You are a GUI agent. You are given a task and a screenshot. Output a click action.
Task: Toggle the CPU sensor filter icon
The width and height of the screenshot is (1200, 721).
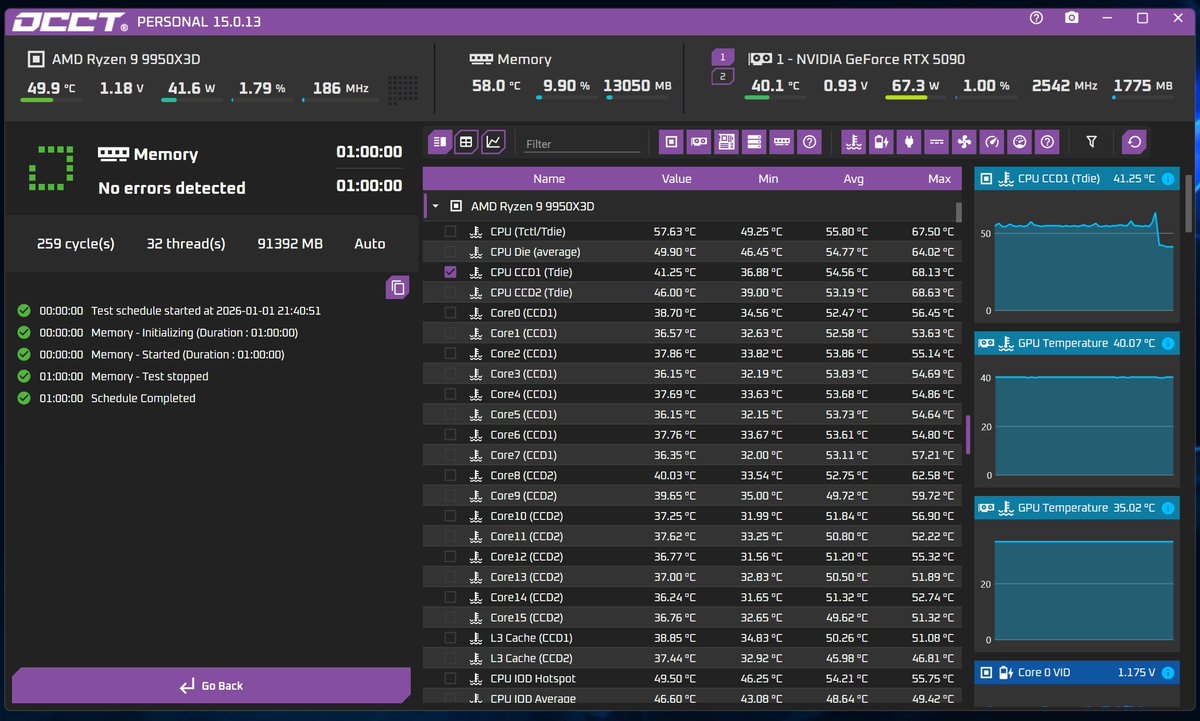[x=671, y=142]
